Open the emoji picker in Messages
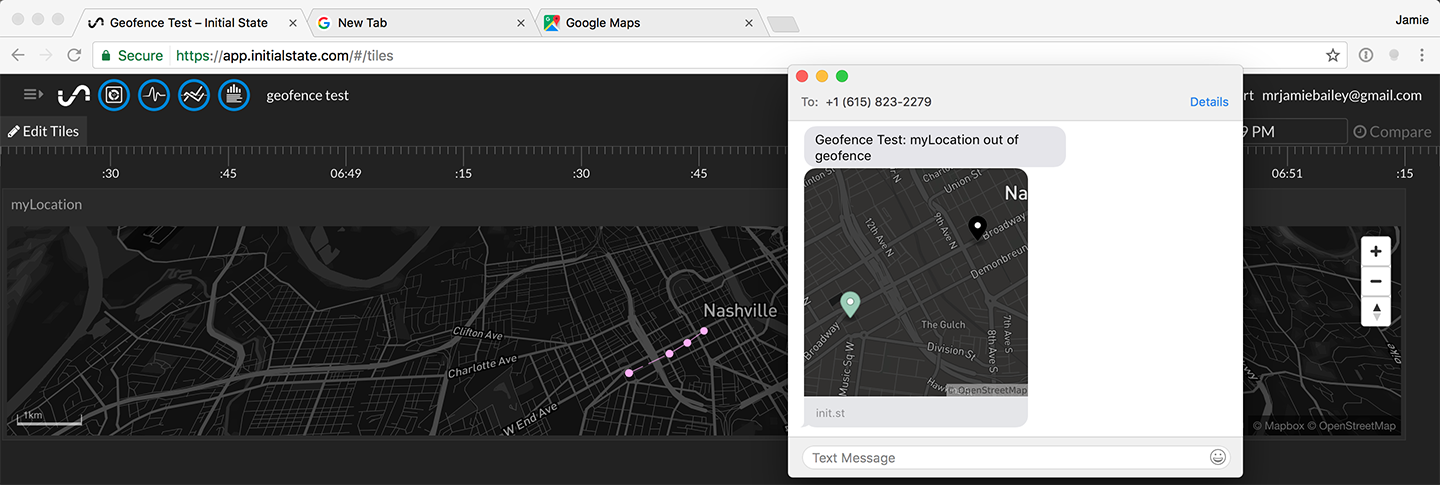 point(1217,457)
